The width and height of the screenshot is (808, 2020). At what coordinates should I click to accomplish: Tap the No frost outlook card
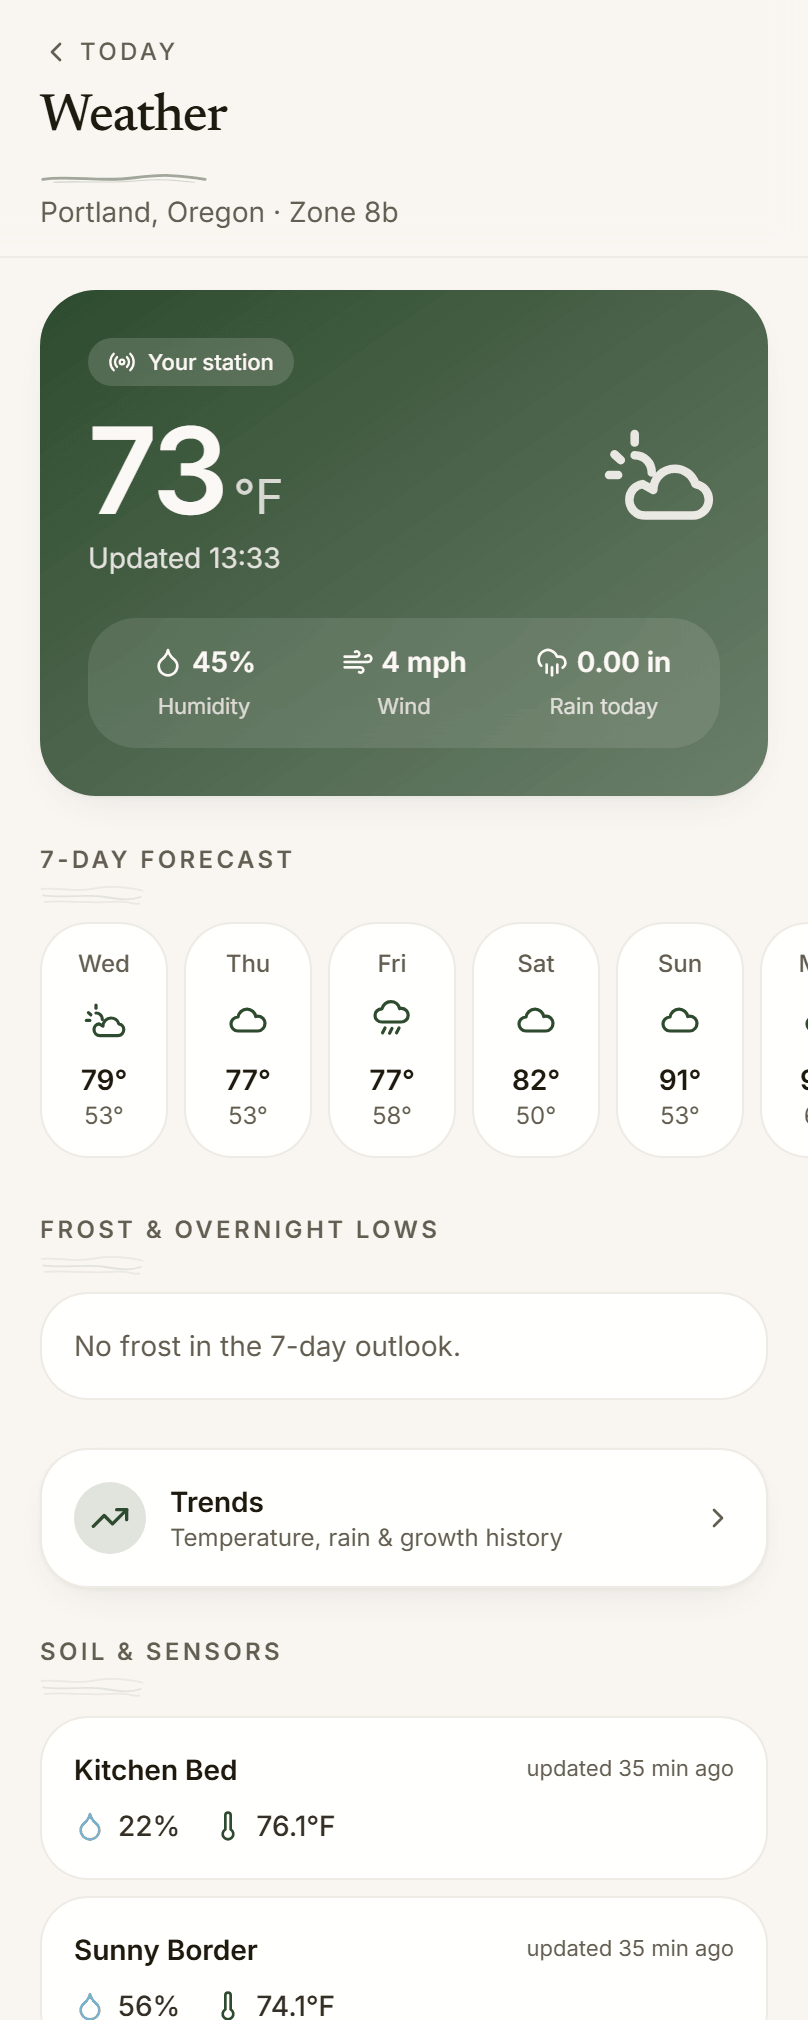(404, 1346)
